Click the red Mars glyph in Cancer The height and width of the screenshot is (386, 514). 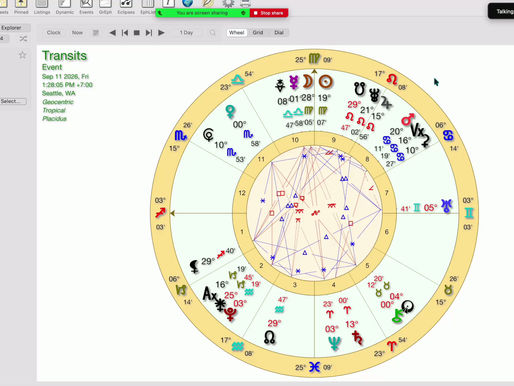pos(408,119)
